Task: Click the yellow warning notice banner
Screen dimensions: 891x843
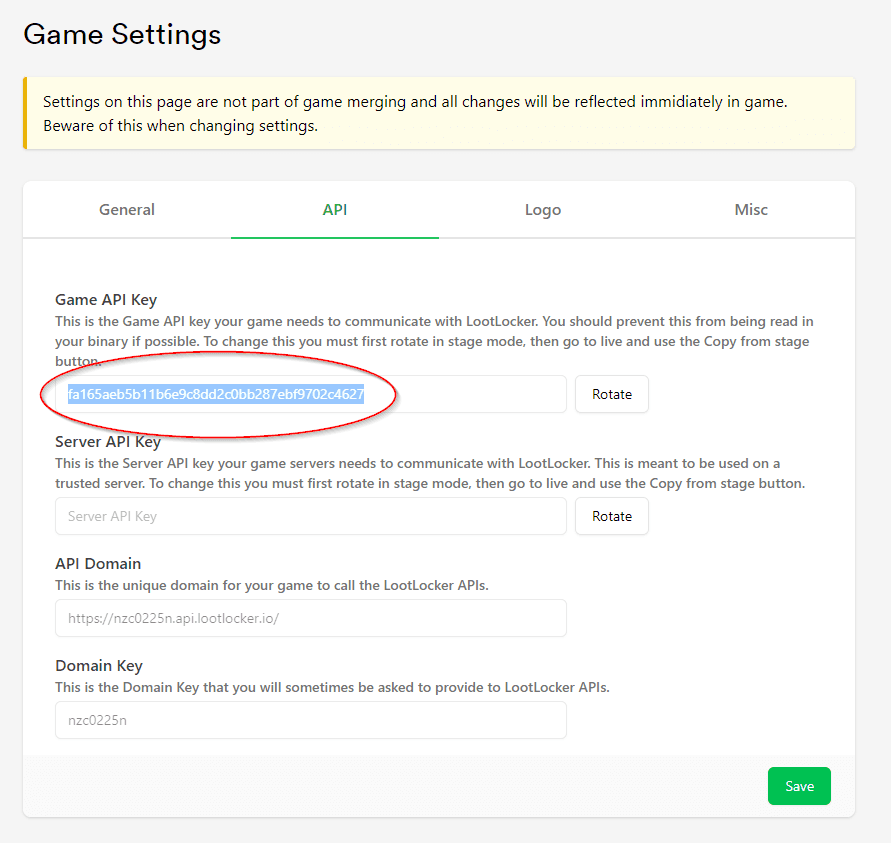Action: [x=440, y=113]
